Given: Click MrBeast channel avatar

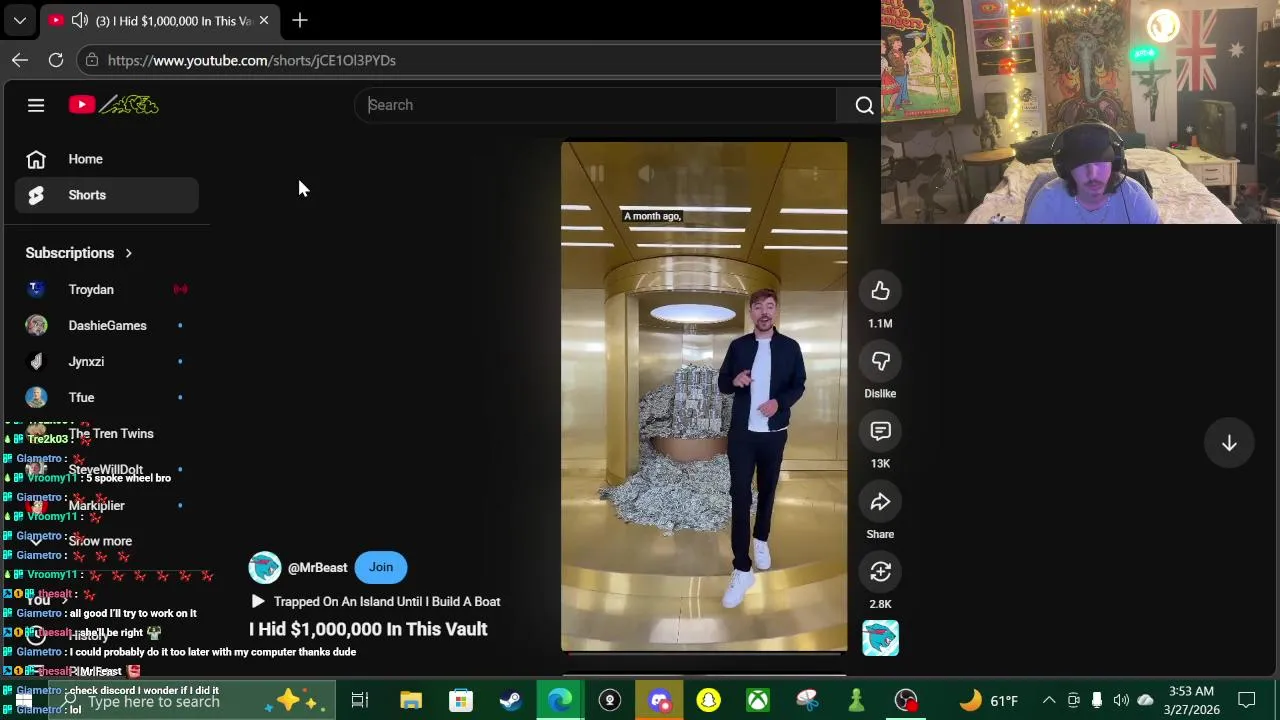Looking at the screenshot, I should pos(265,567).
